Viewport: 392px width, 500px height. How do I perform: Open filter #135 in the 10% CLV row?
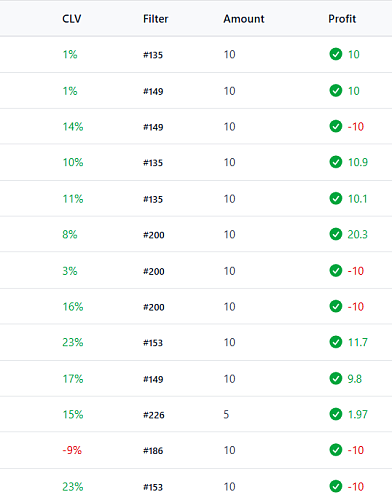pos(153,163)
